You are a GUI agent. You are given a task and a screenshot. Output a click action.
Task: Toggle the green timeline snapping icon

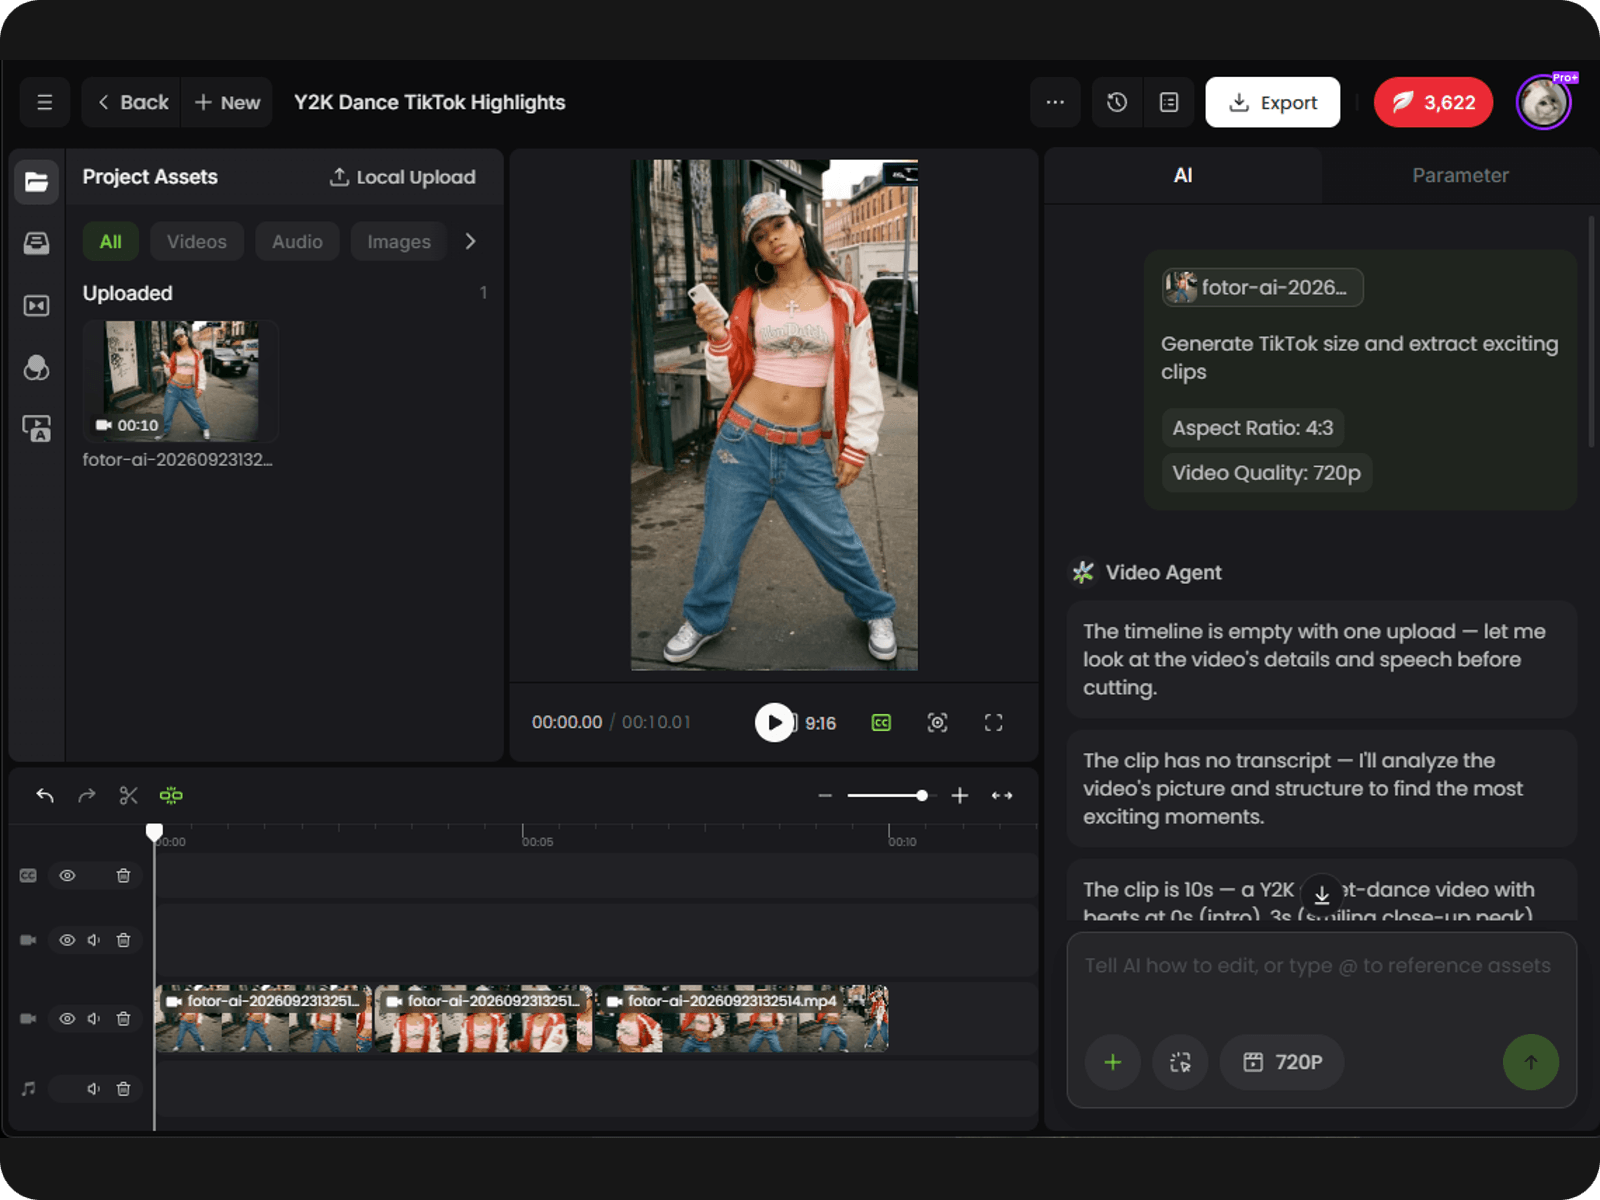click(171, 795)
